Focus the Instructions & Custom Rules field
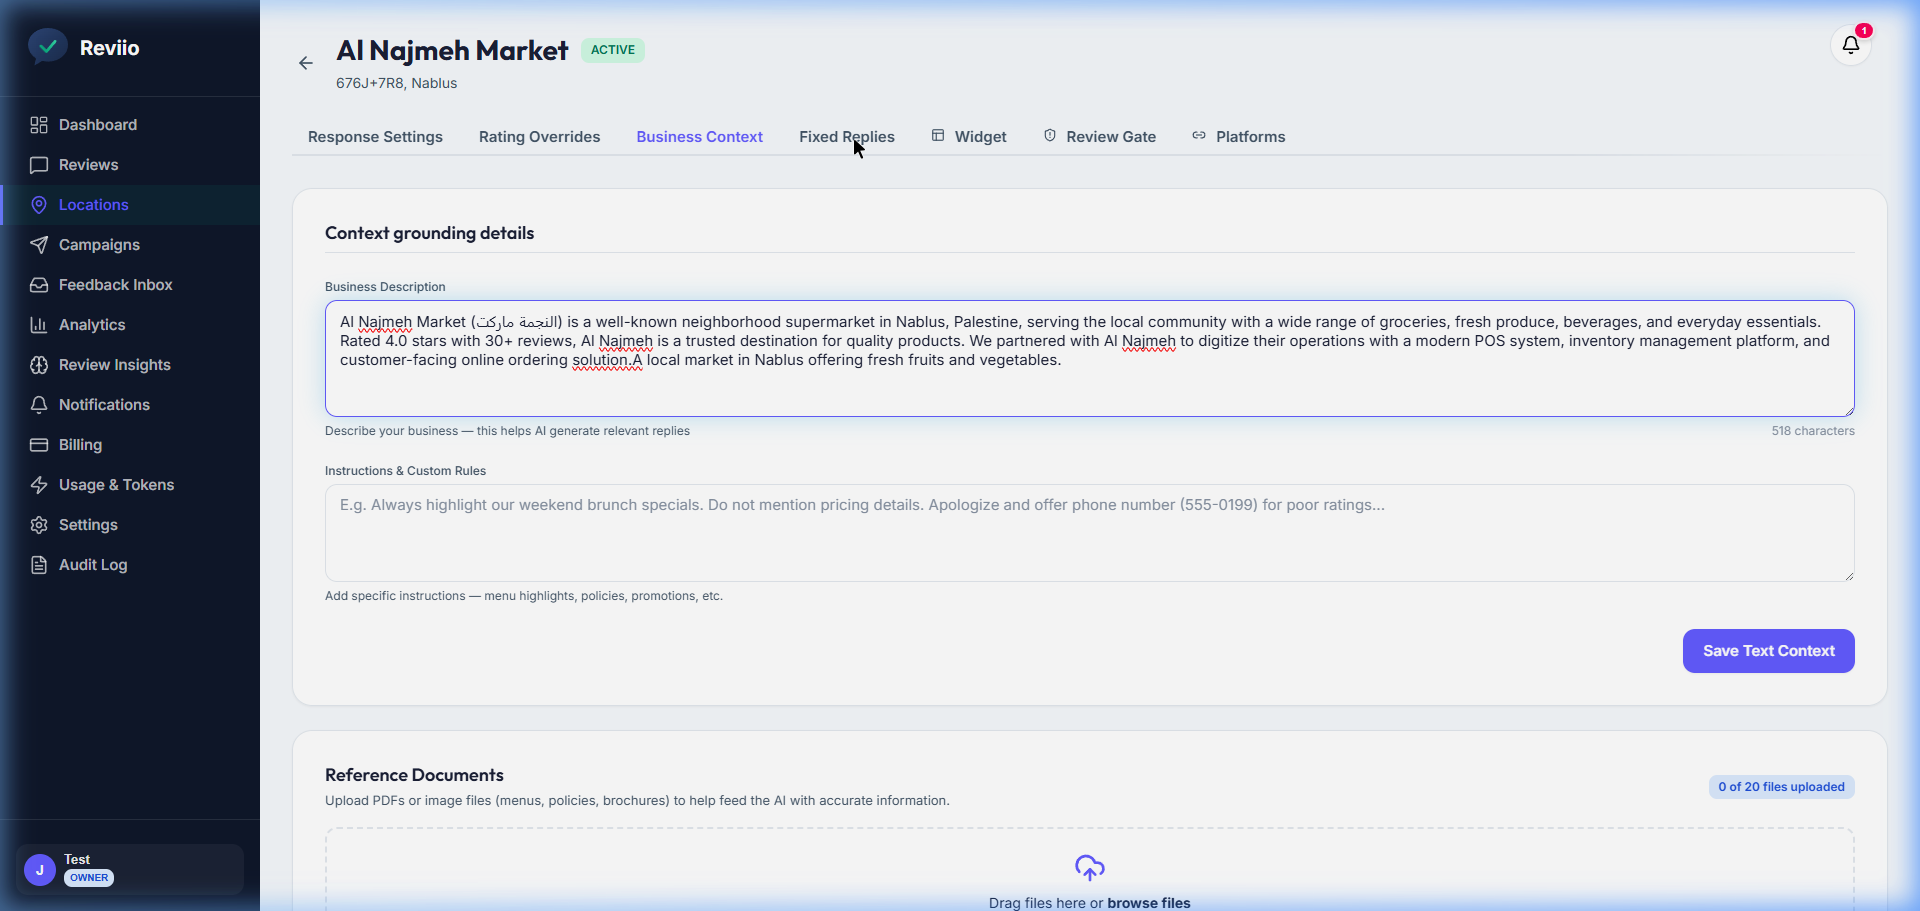1920x911 pixels. coord(1089,533)
